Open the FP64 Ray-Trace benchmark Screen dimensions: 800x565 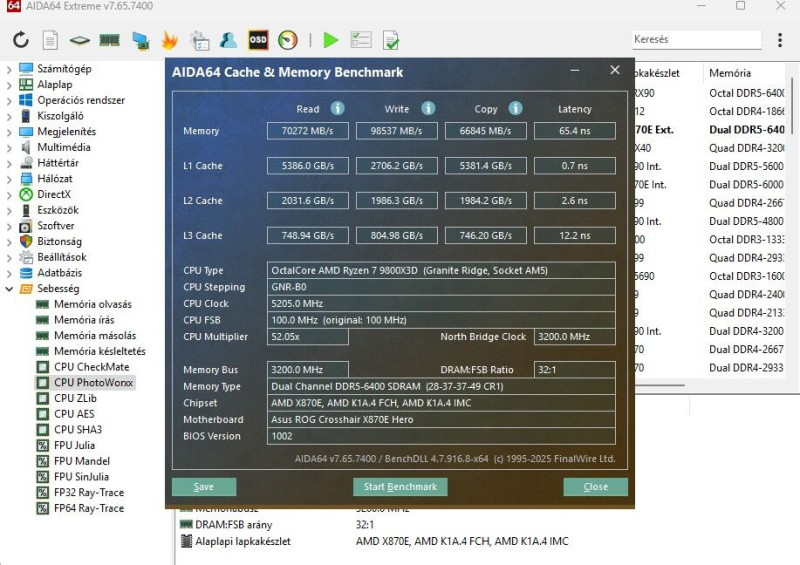coord(89,508)
